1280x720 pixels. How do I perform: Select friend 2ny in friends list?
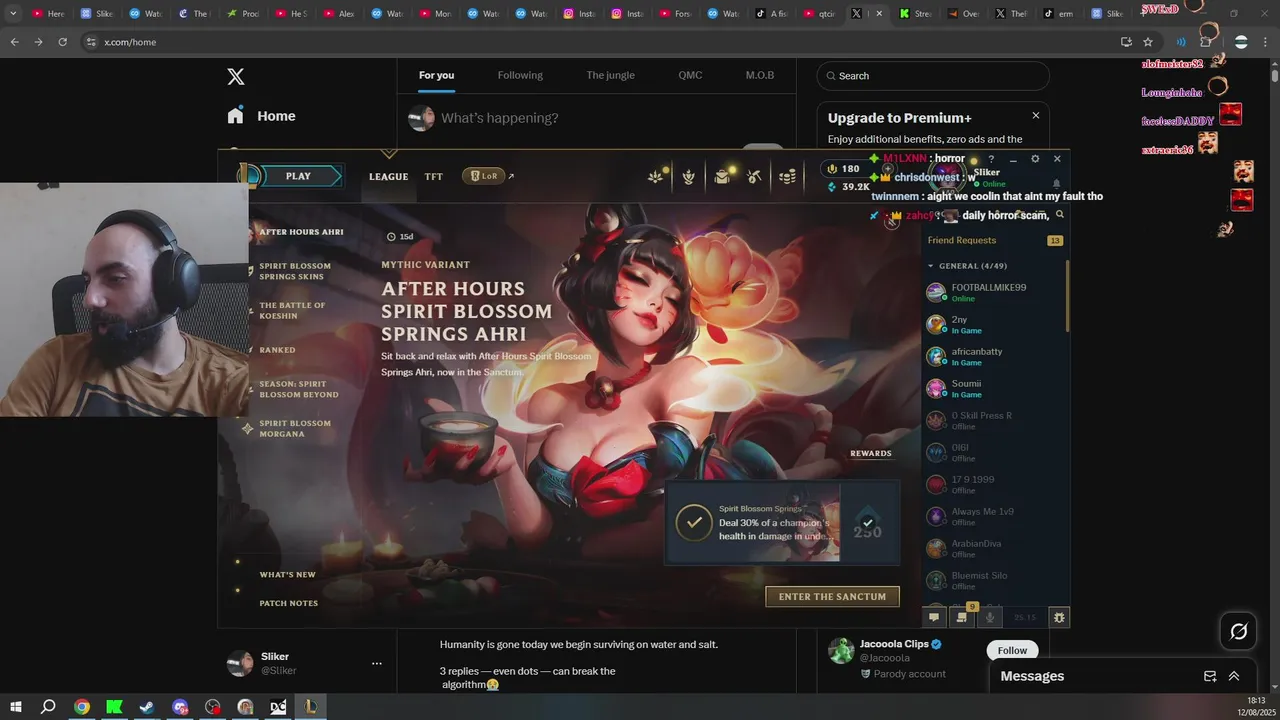click(994, 324)
